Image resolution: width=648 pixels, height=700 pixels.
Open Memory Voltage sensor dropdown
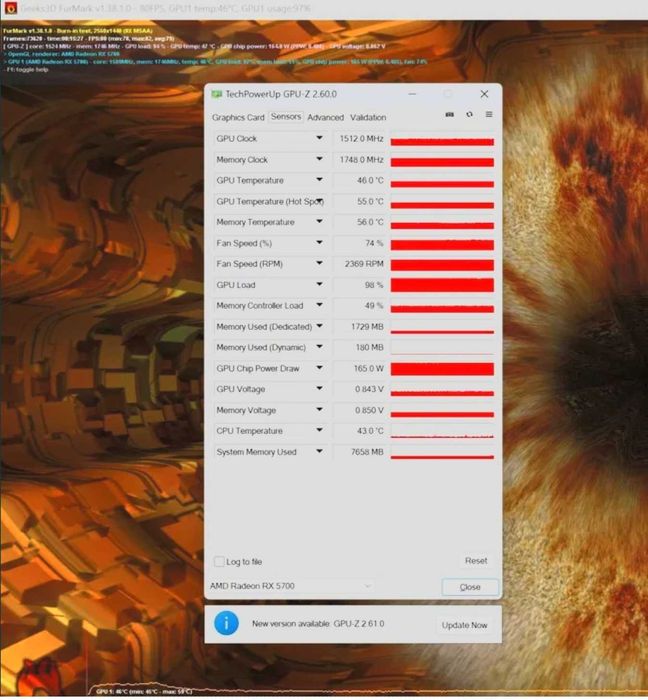(319, 410)
